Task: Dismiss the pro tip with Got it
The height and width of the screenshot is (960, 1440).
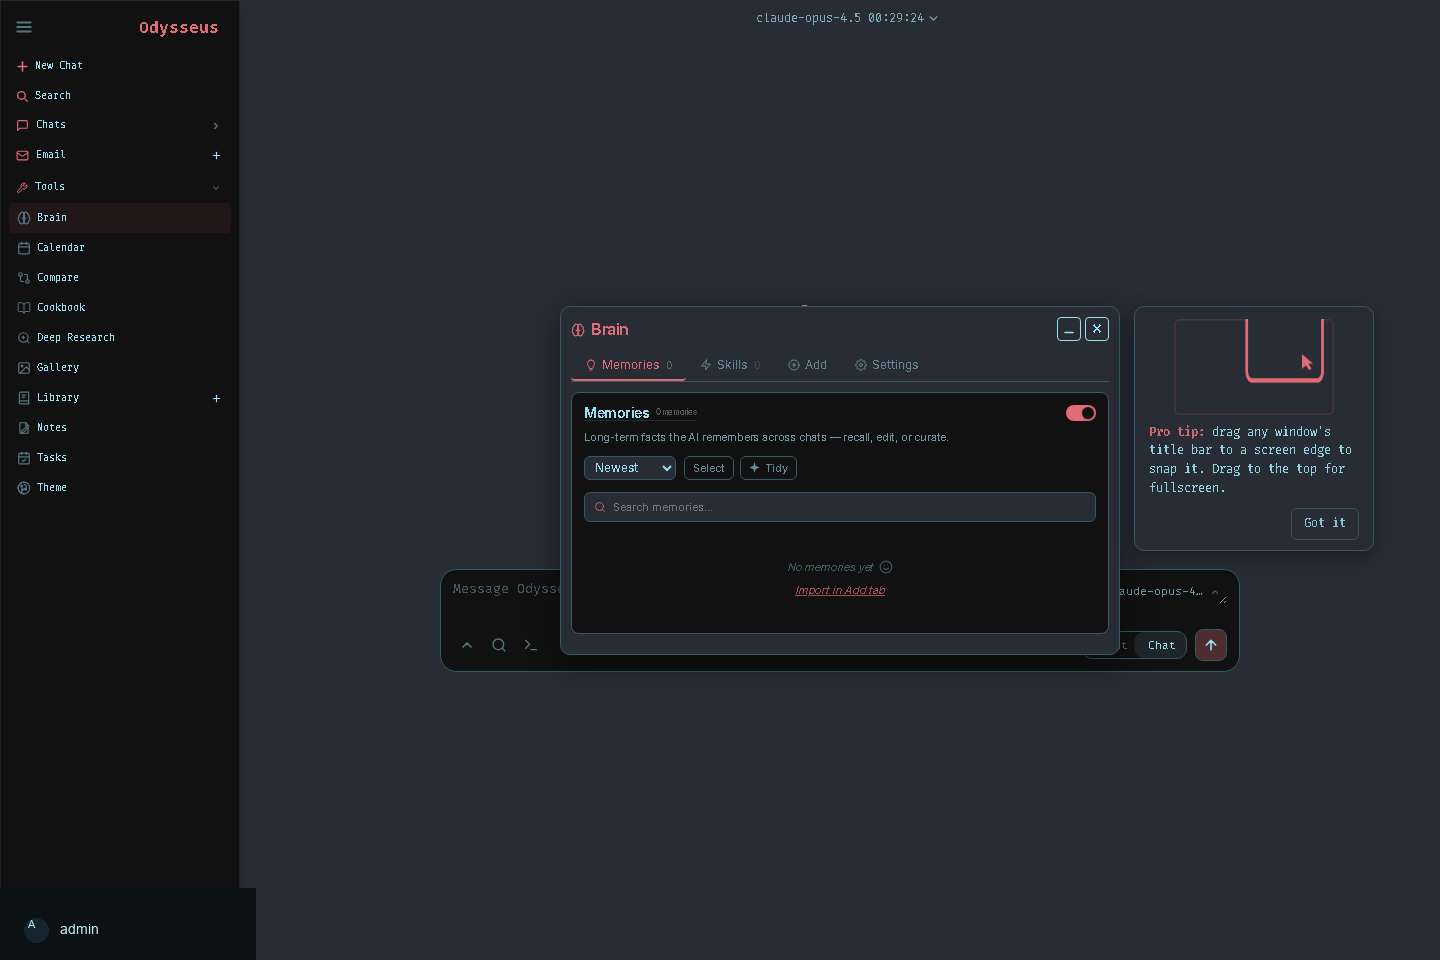Action: 1325,523
